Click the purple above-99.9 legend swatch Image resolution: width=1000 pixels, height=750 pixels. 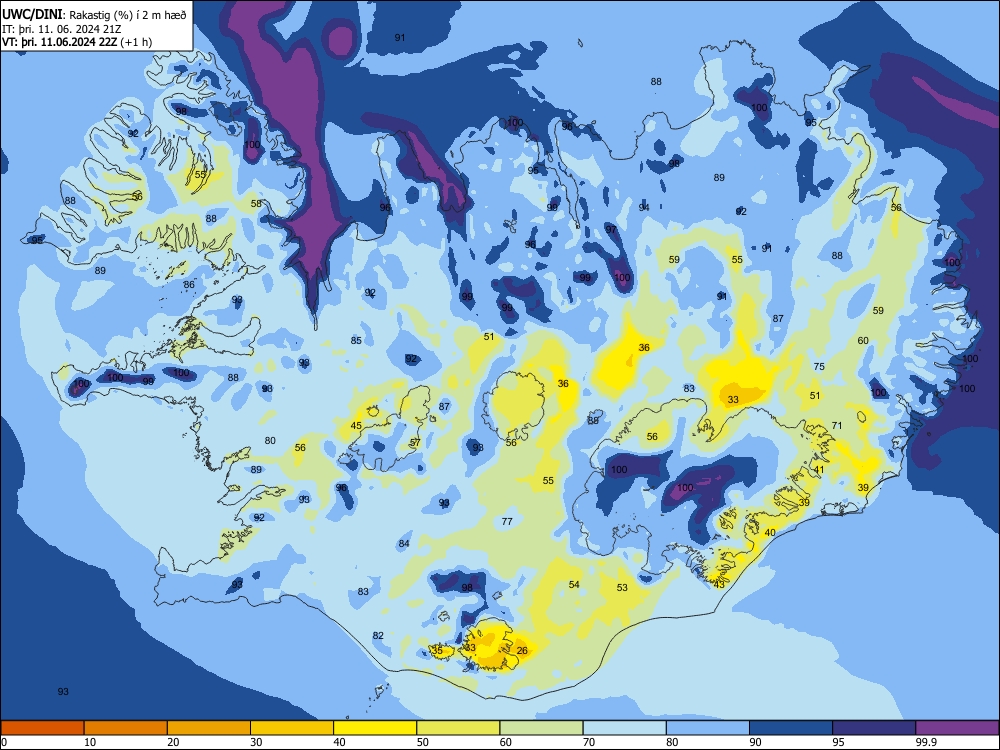[957, 728]
